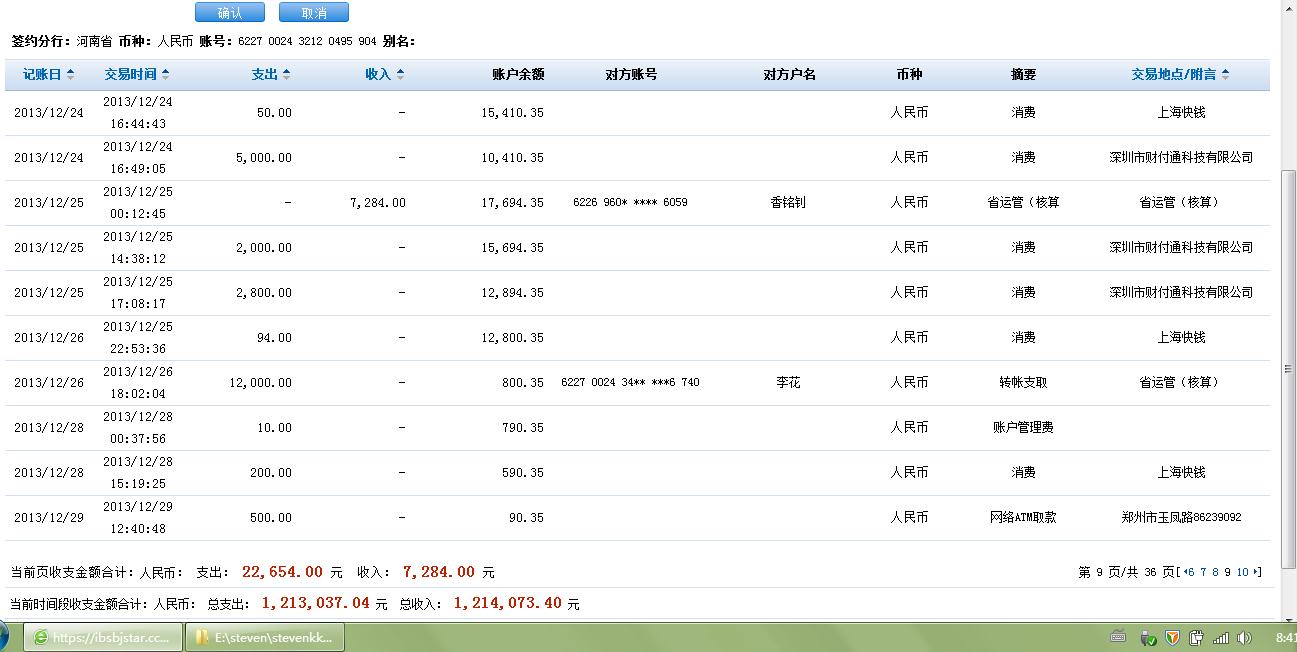
Task: Open the 360 security shield tray icon
Action: (1173, 637)
